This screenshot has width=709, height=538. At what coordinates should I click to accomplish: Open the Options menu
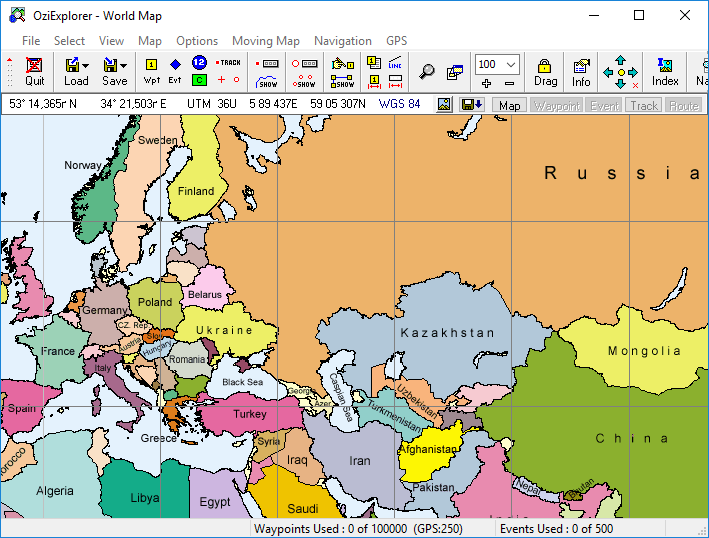pyautogui.click(x=197, y=41)
